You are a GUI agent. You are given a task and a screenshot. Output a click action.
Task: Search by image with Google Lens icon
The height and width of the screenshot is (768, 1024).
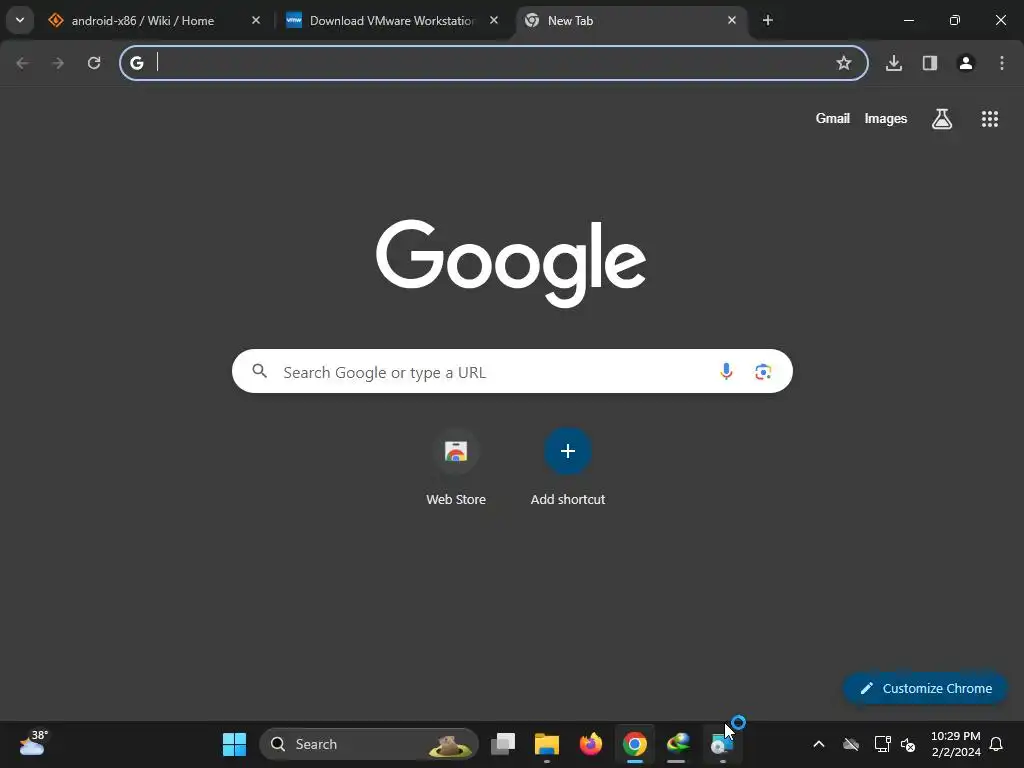tap(763, 372)
